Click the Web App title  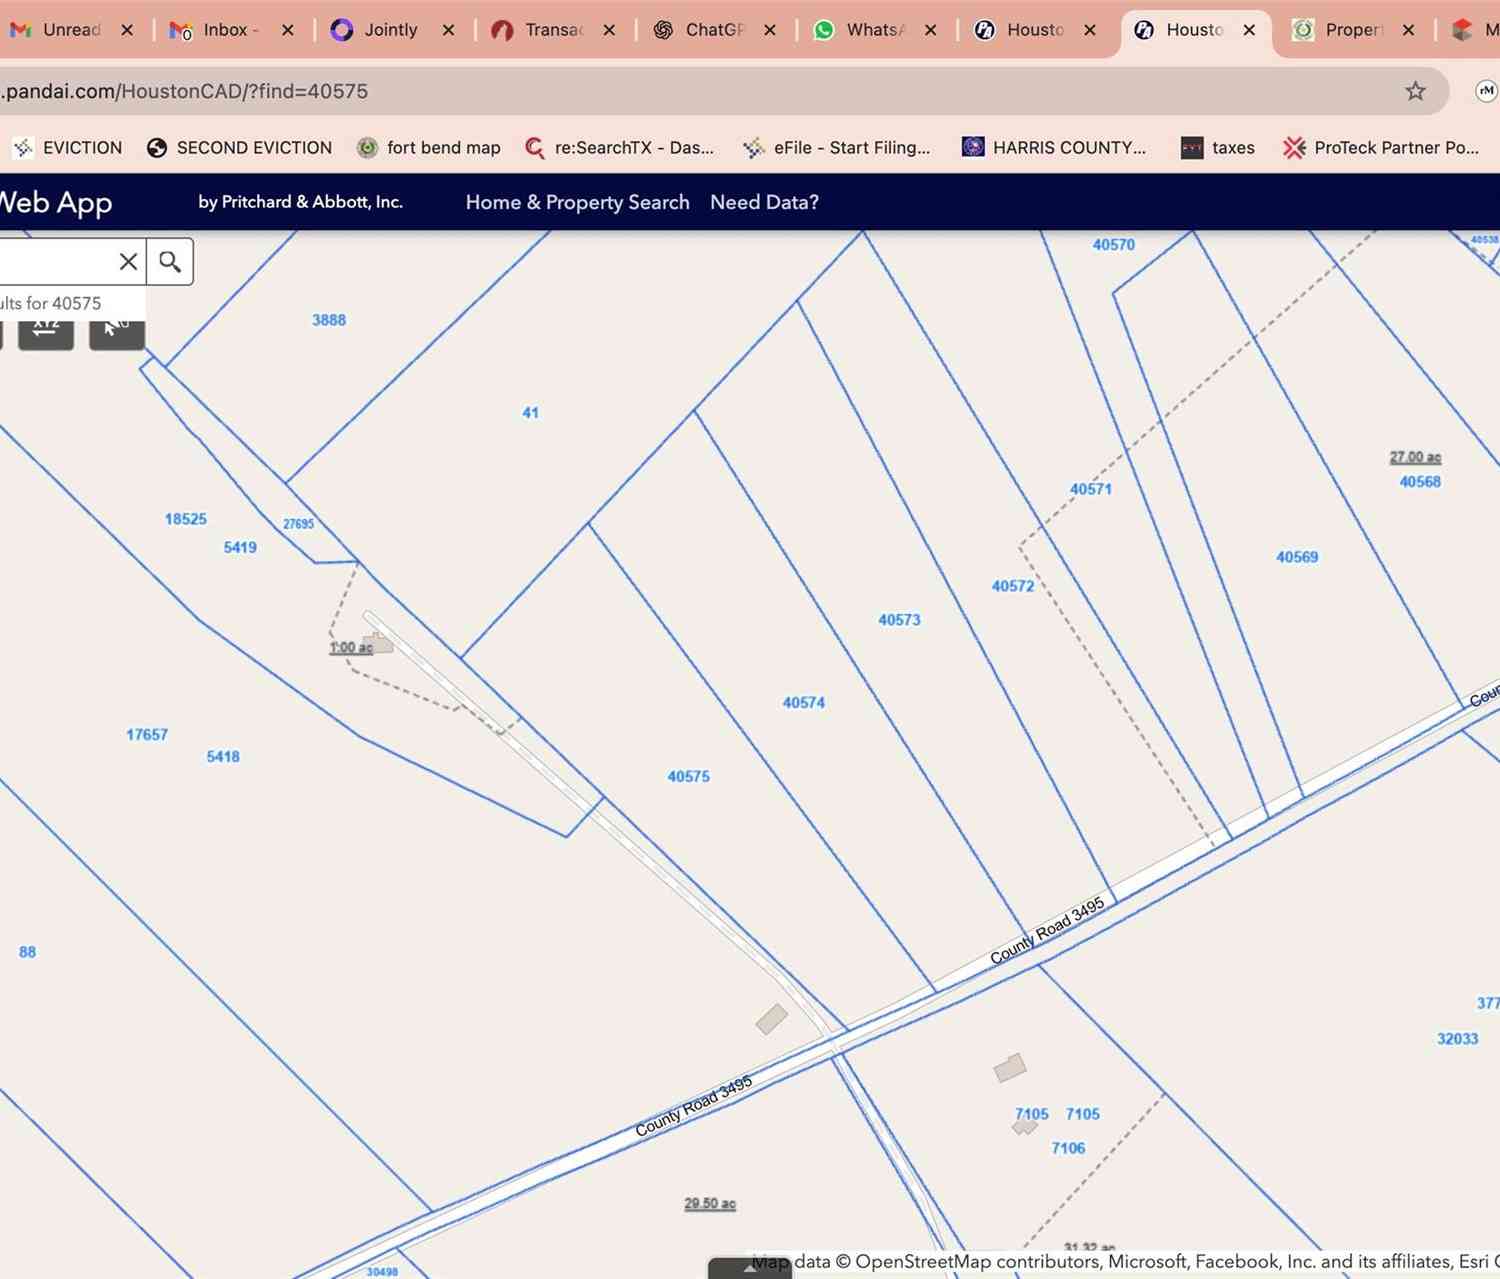(x=55, y=202)
